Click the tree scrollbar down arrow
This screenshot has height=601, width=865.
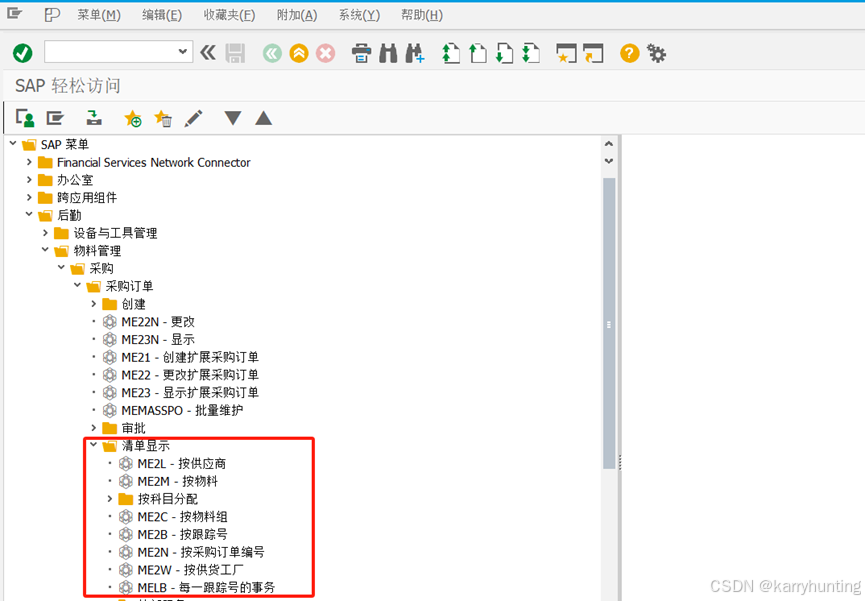pos(608,161)
